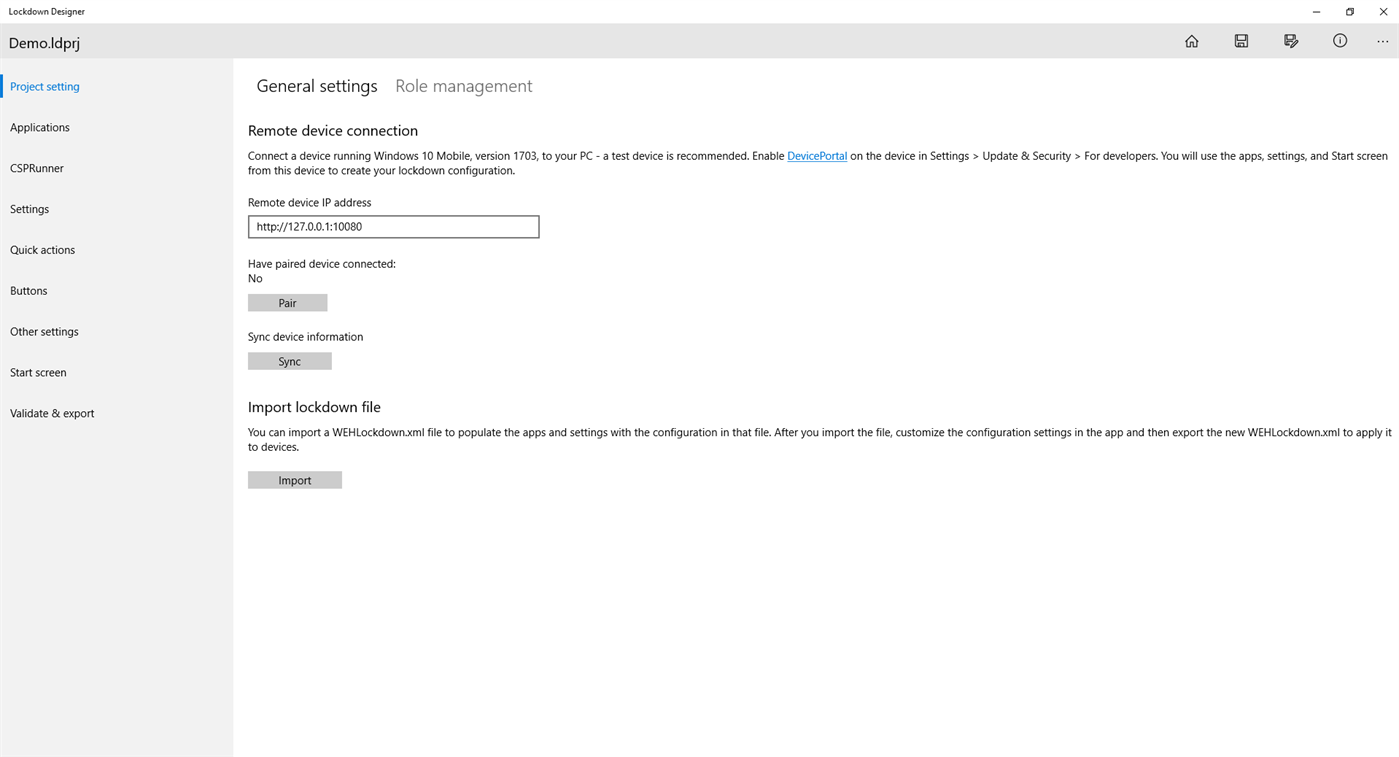The image size is (1399, 757).
Task: Navigate to CSPRunner
Action: click(x=36, y=168)
